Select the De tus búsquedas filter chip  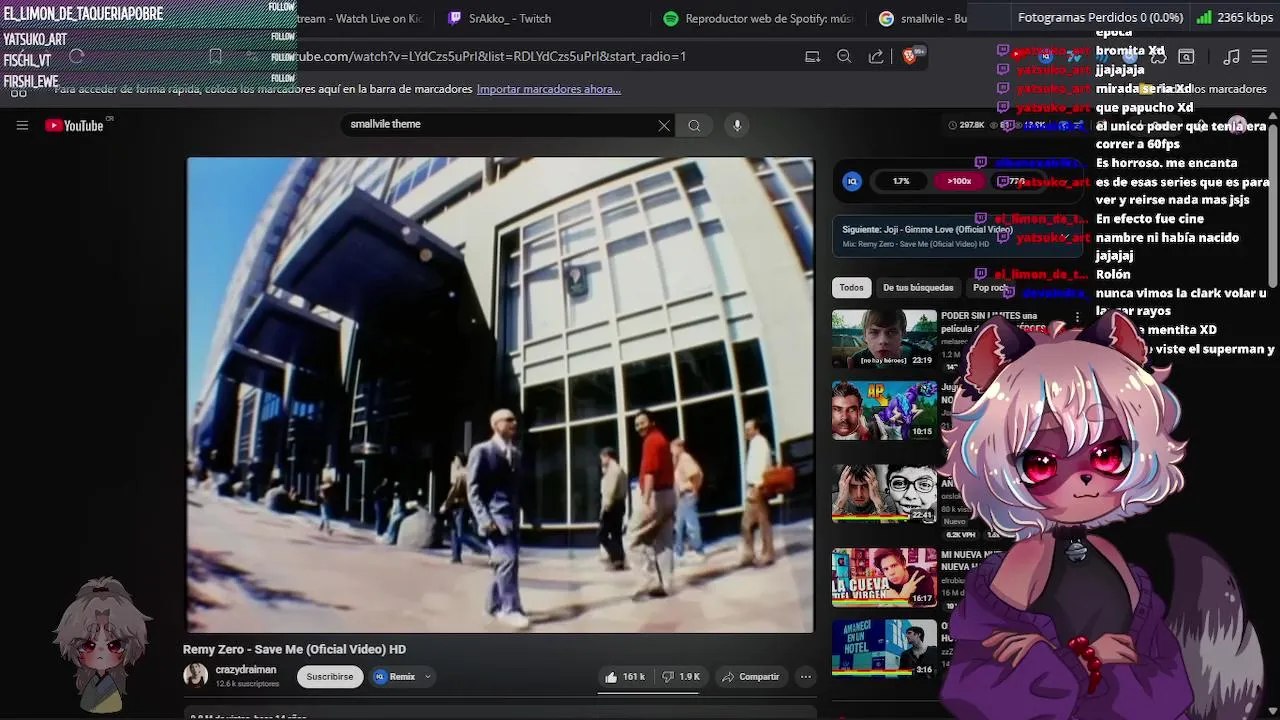click(918, 288)
